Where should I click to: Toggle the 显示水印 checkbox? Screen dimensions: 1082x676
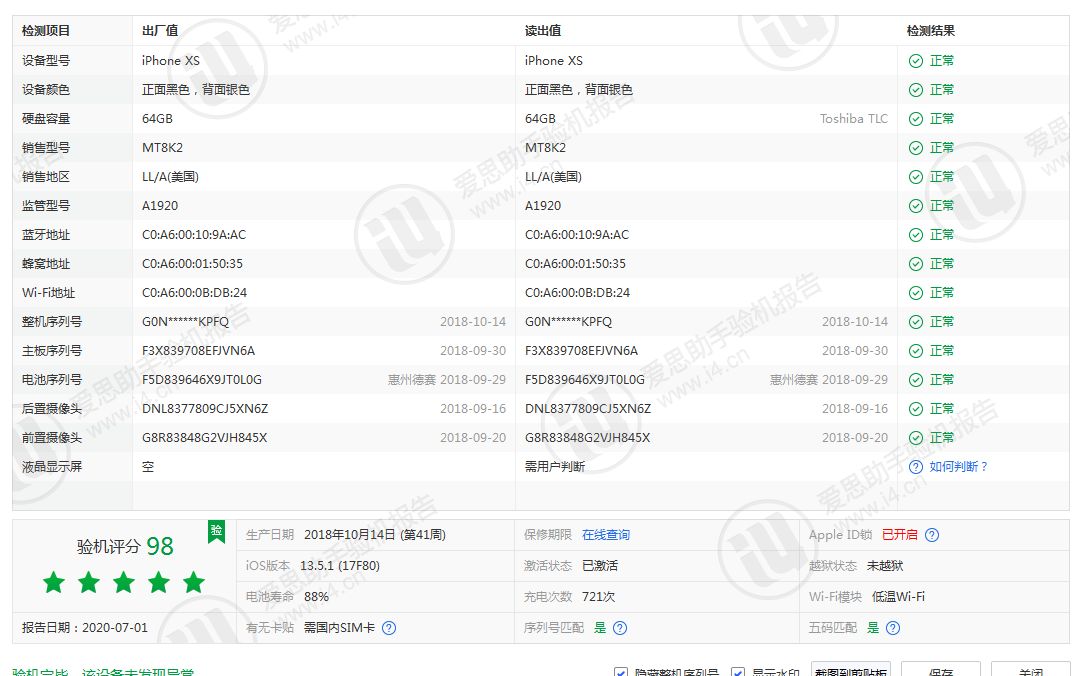[738, 672]
